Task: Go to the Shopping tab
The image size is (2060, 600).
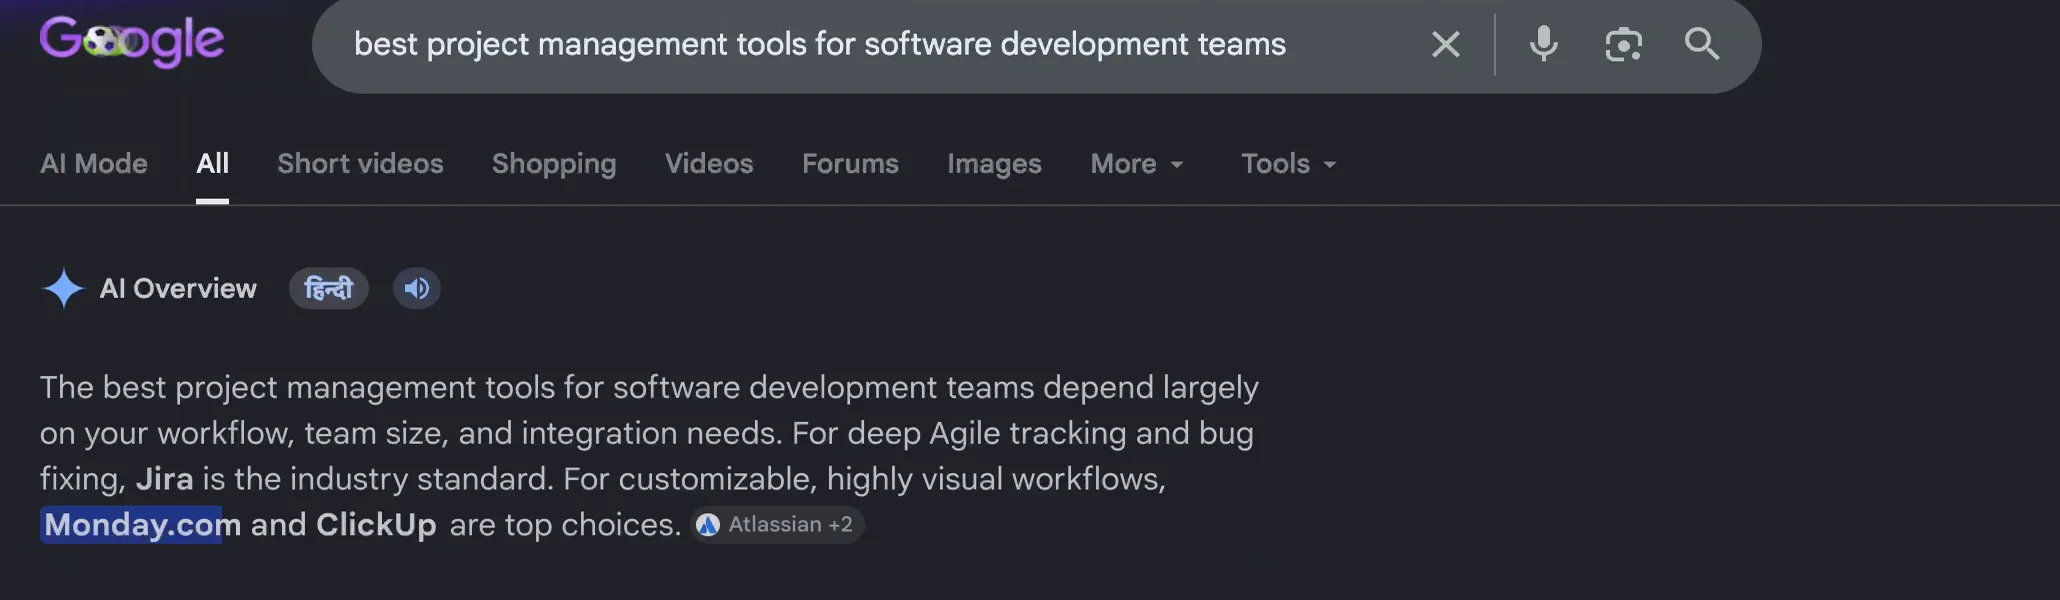Action: click(554, 164)
